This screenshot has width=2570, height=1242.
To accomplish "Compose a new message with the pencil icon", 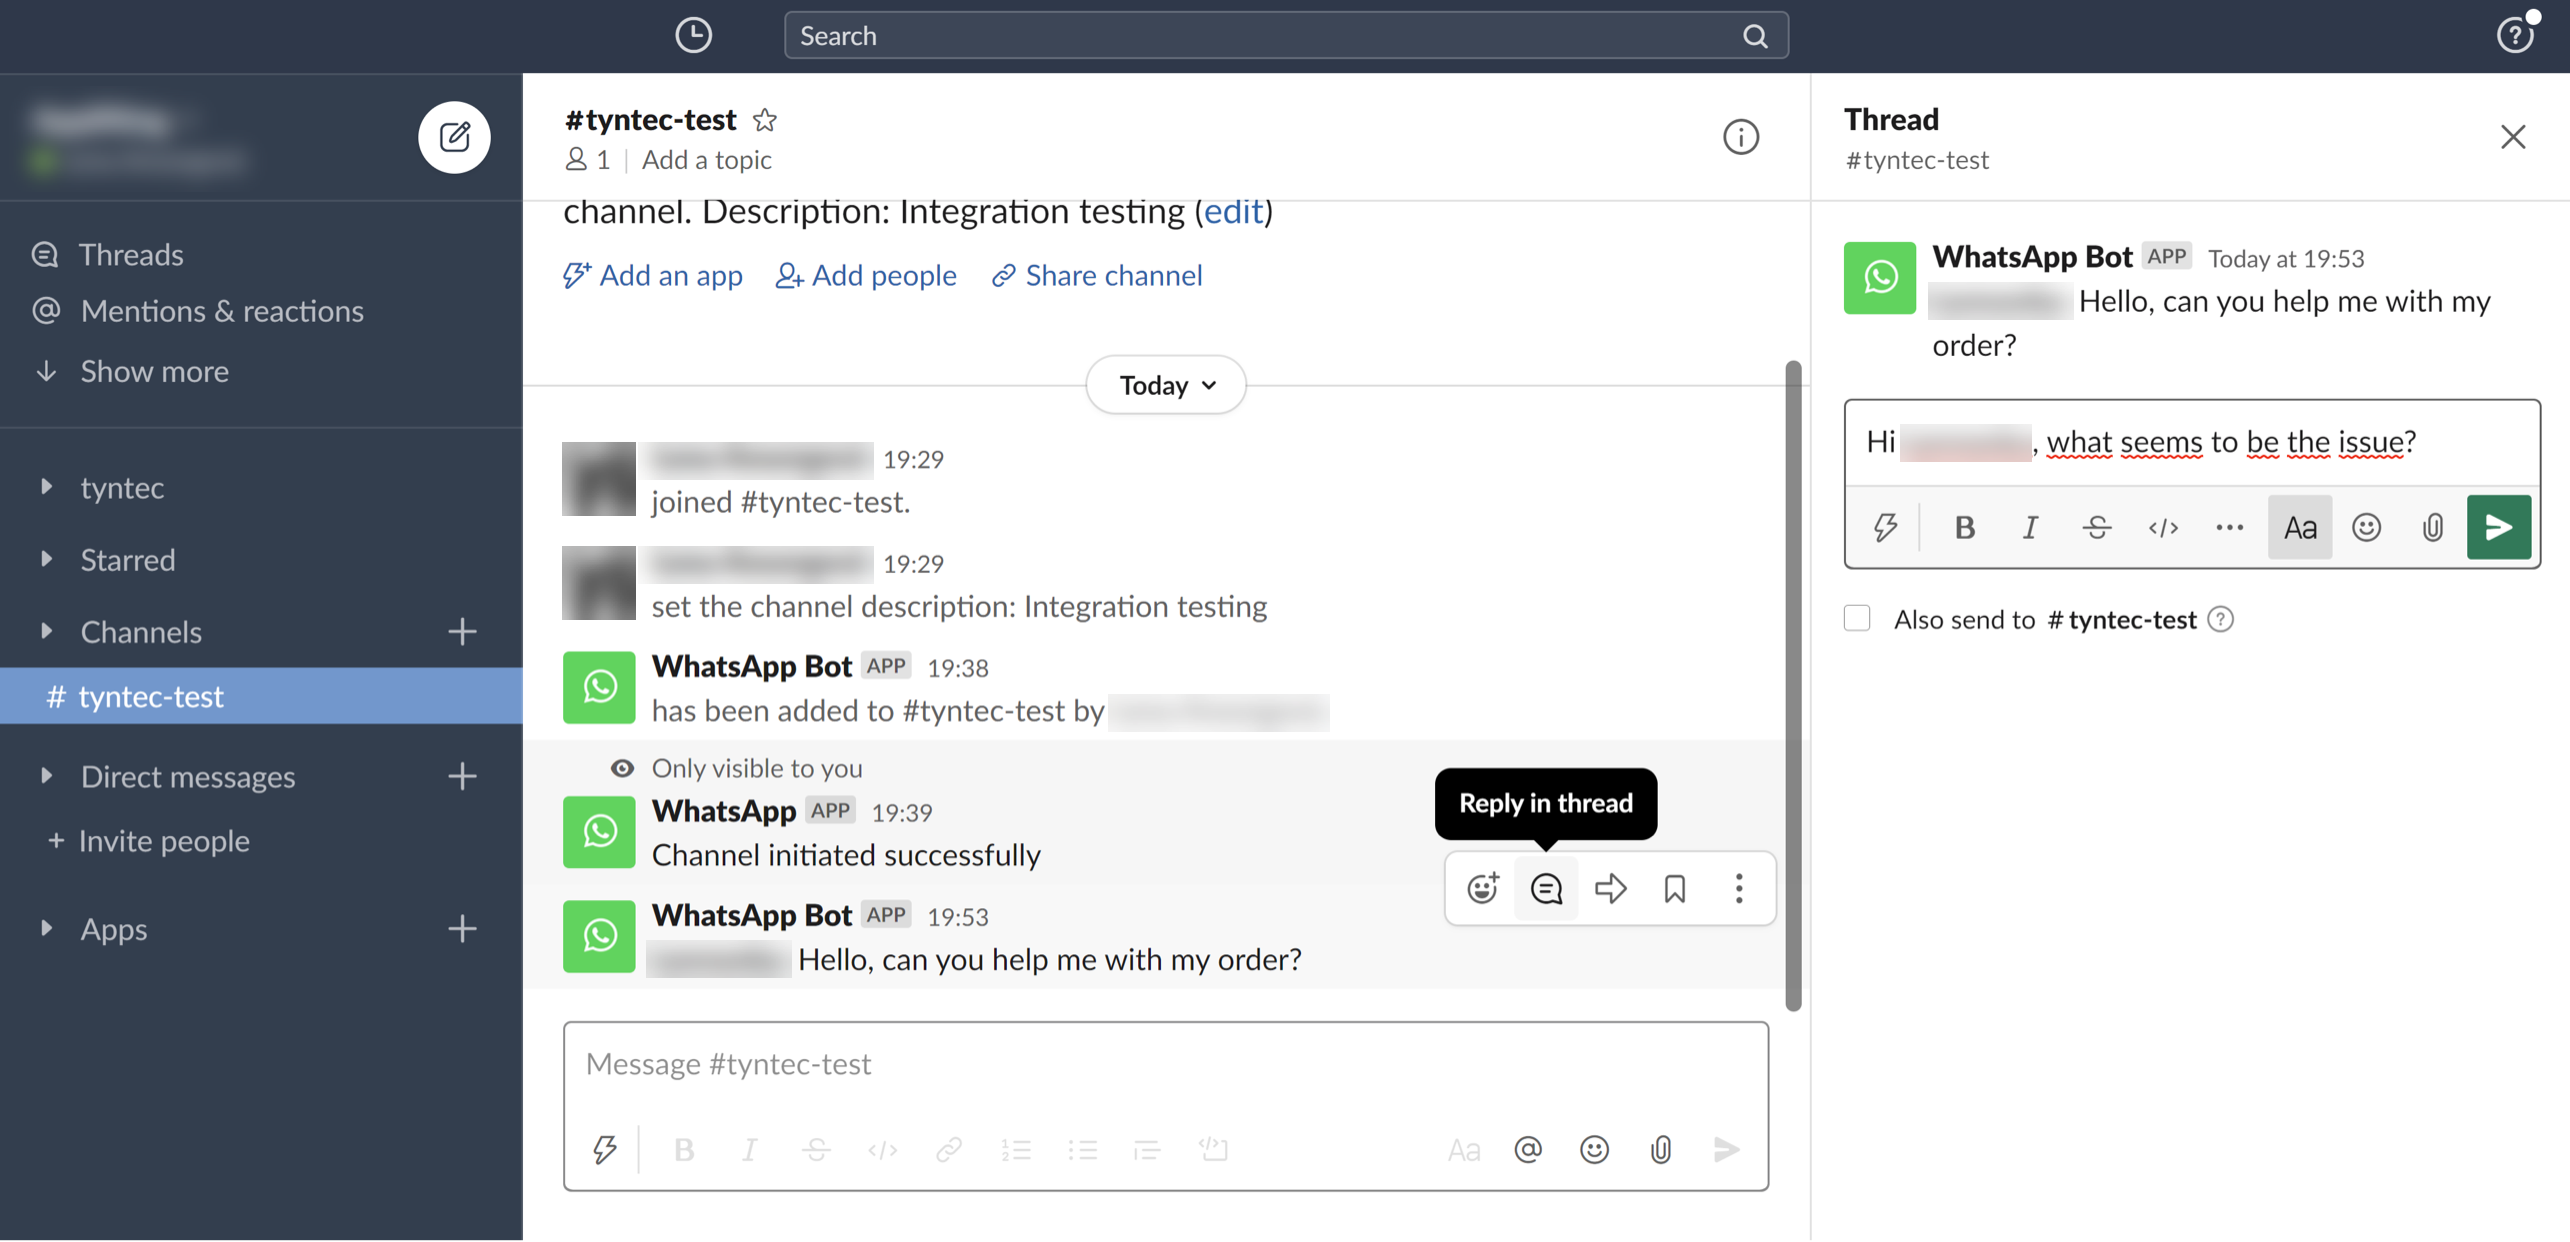I will (x=454, y=136).
